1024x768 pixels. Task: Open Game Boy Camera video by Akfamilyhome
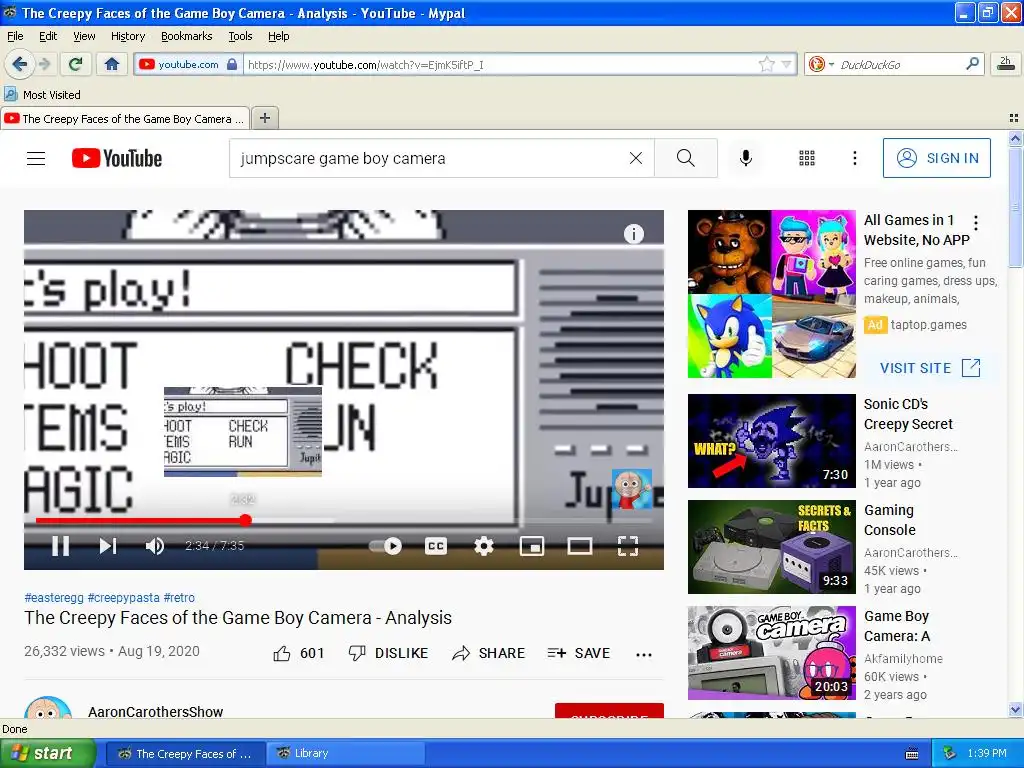coord(772,653)
